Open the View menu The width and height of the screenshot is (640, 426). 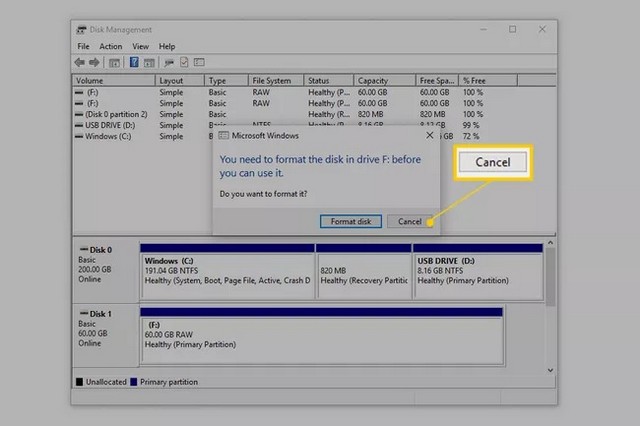coord(140,47)
